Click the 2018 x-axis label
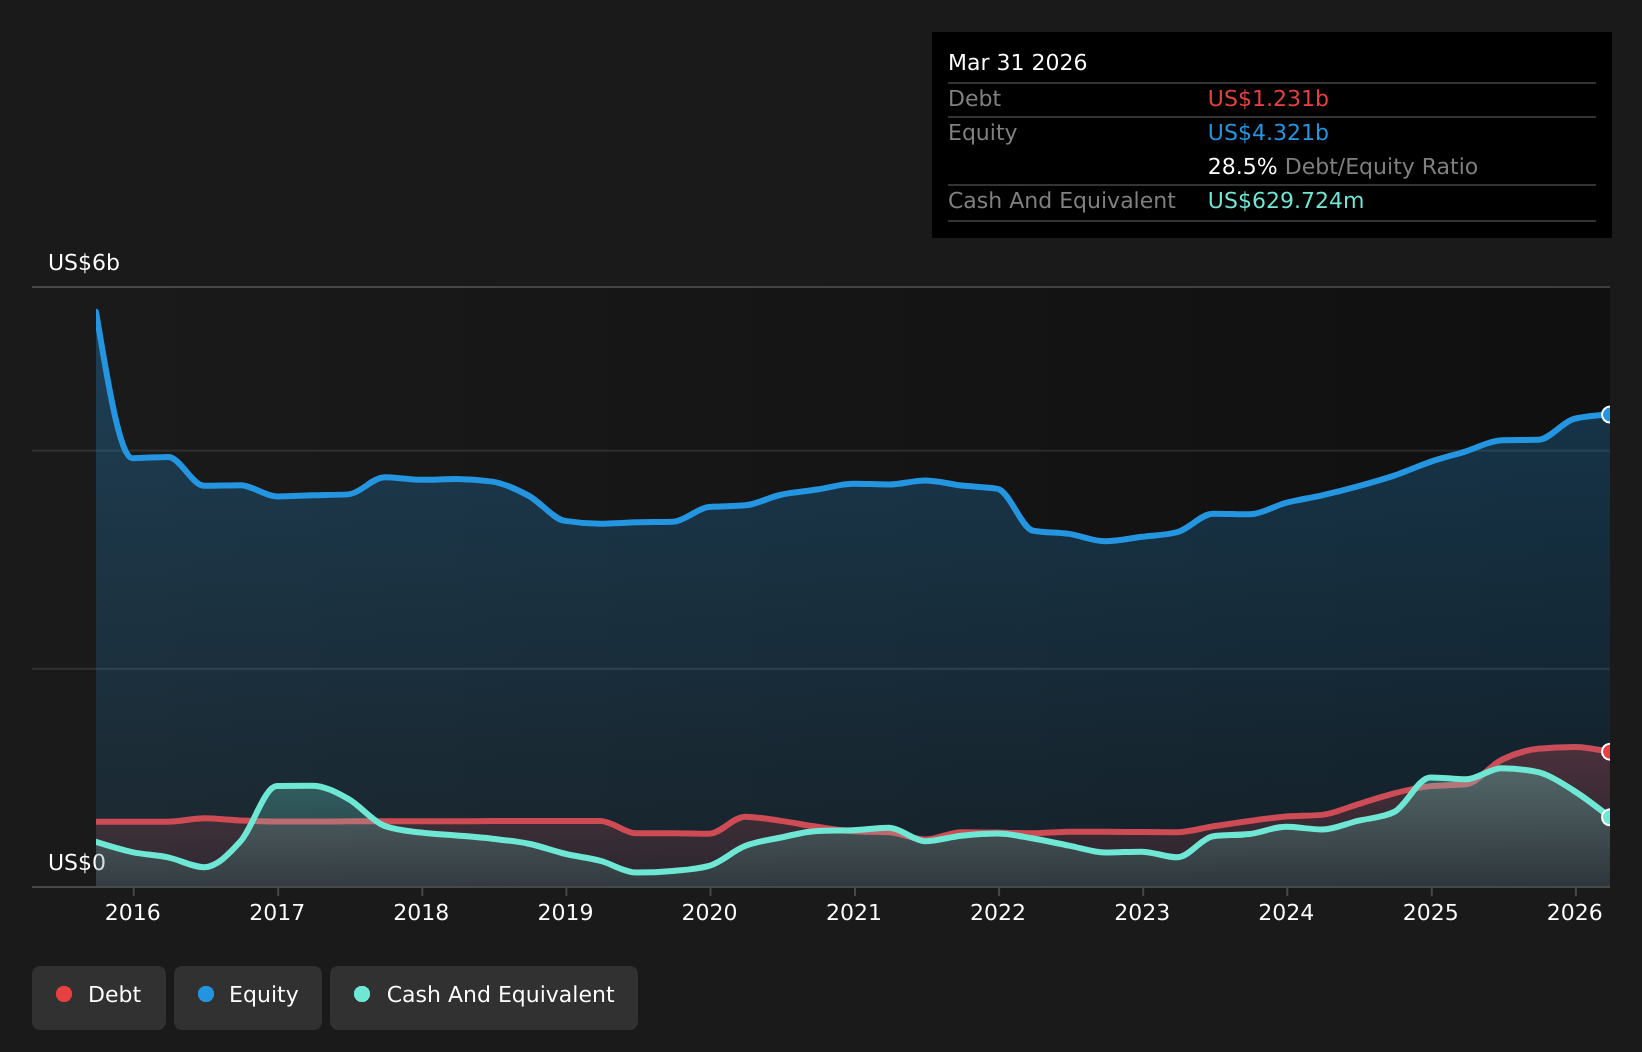Image resolution: width=1642 pixels, height=1052 pixels. coord(421,913)
